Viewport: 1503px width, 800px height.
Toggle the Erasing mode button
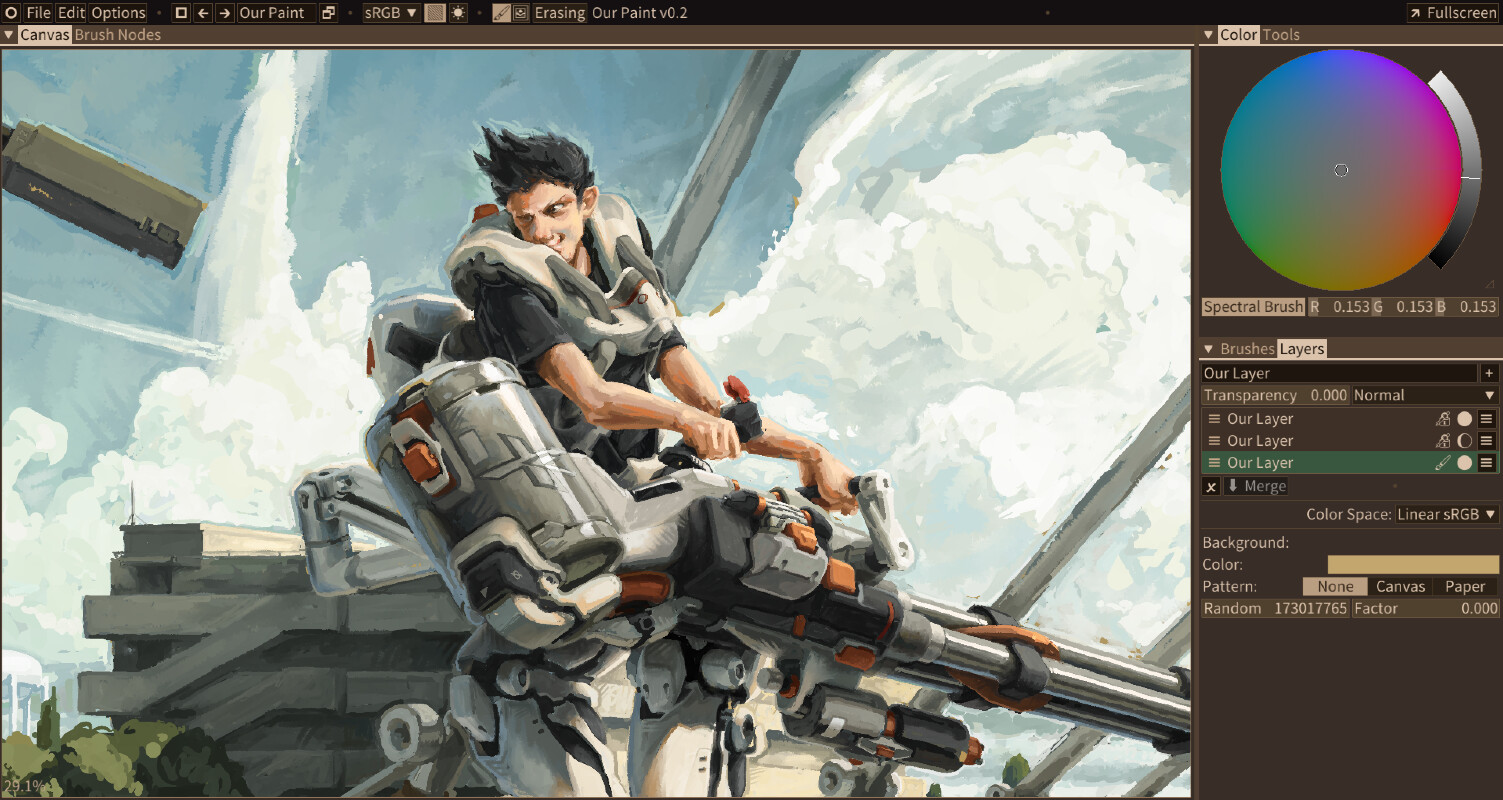[560, 13]
